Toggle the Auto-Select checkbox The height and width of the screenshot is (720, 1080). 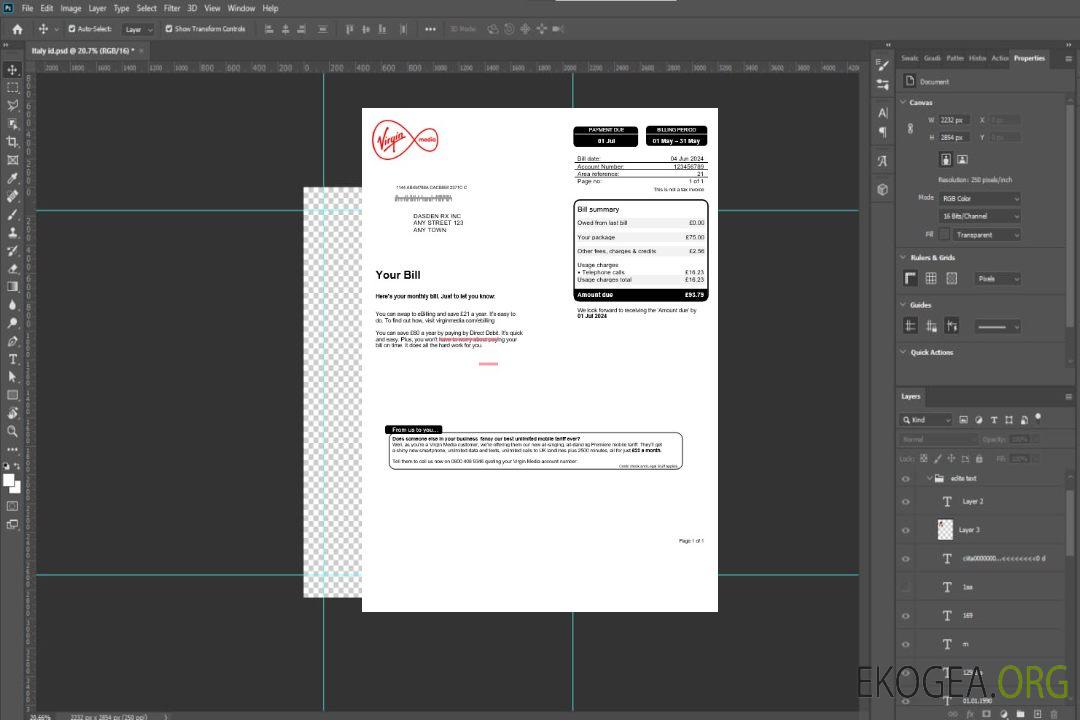pos(72,29)
